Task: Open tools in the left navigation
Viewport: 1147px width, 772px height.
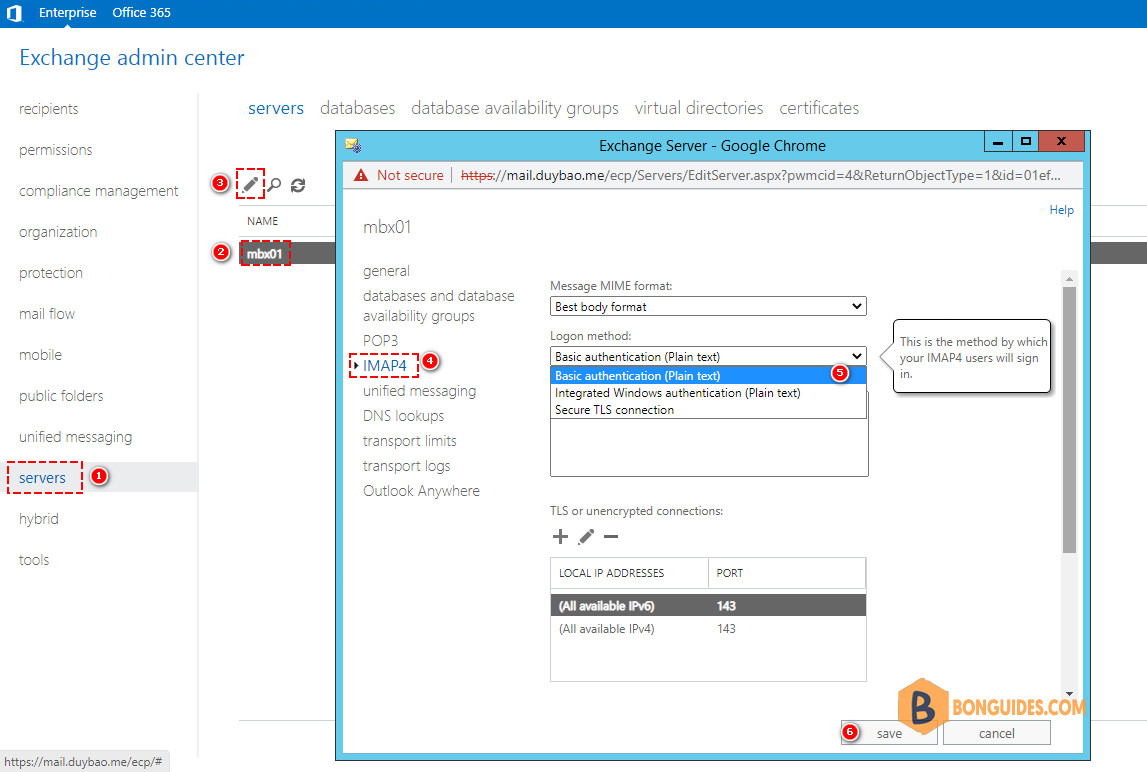Action: 34,560
